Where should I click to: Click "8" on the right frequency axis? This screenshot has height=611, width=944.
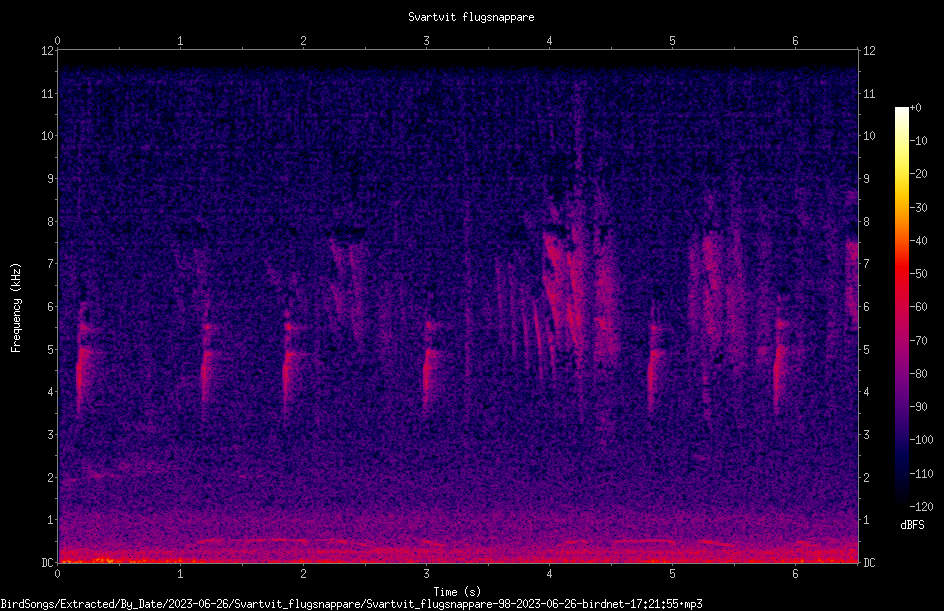point(866,222)
